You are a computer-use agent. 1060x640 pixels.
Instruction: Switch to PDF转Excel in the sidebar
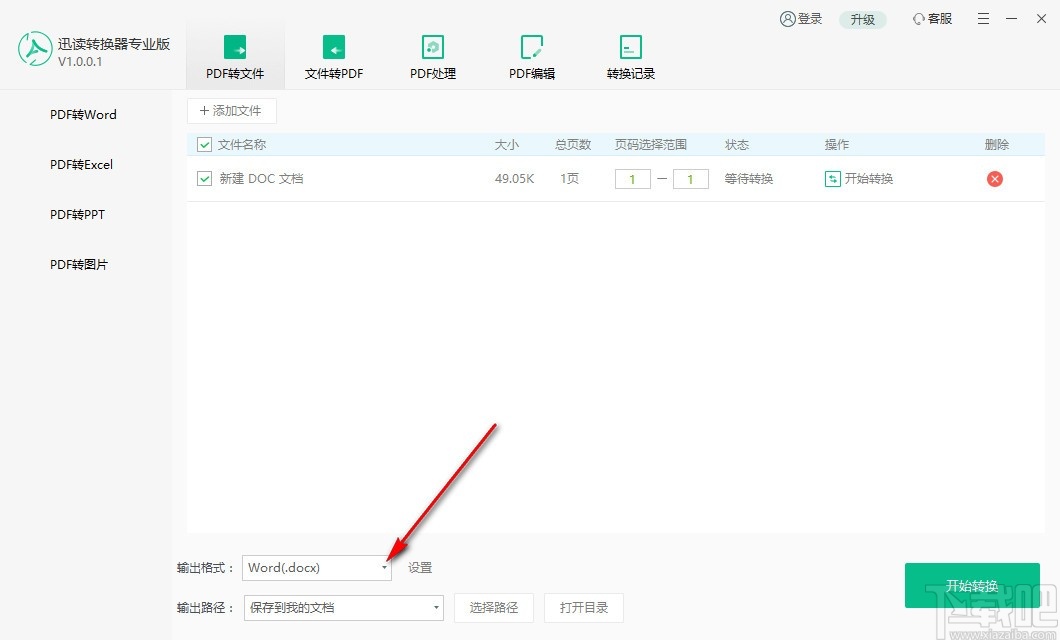[81, 164]
